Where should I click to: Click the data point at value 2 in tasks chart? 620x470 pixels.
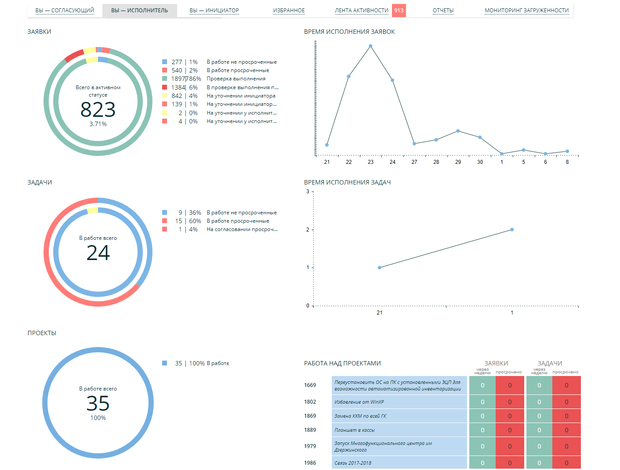[x=512, y=229]
